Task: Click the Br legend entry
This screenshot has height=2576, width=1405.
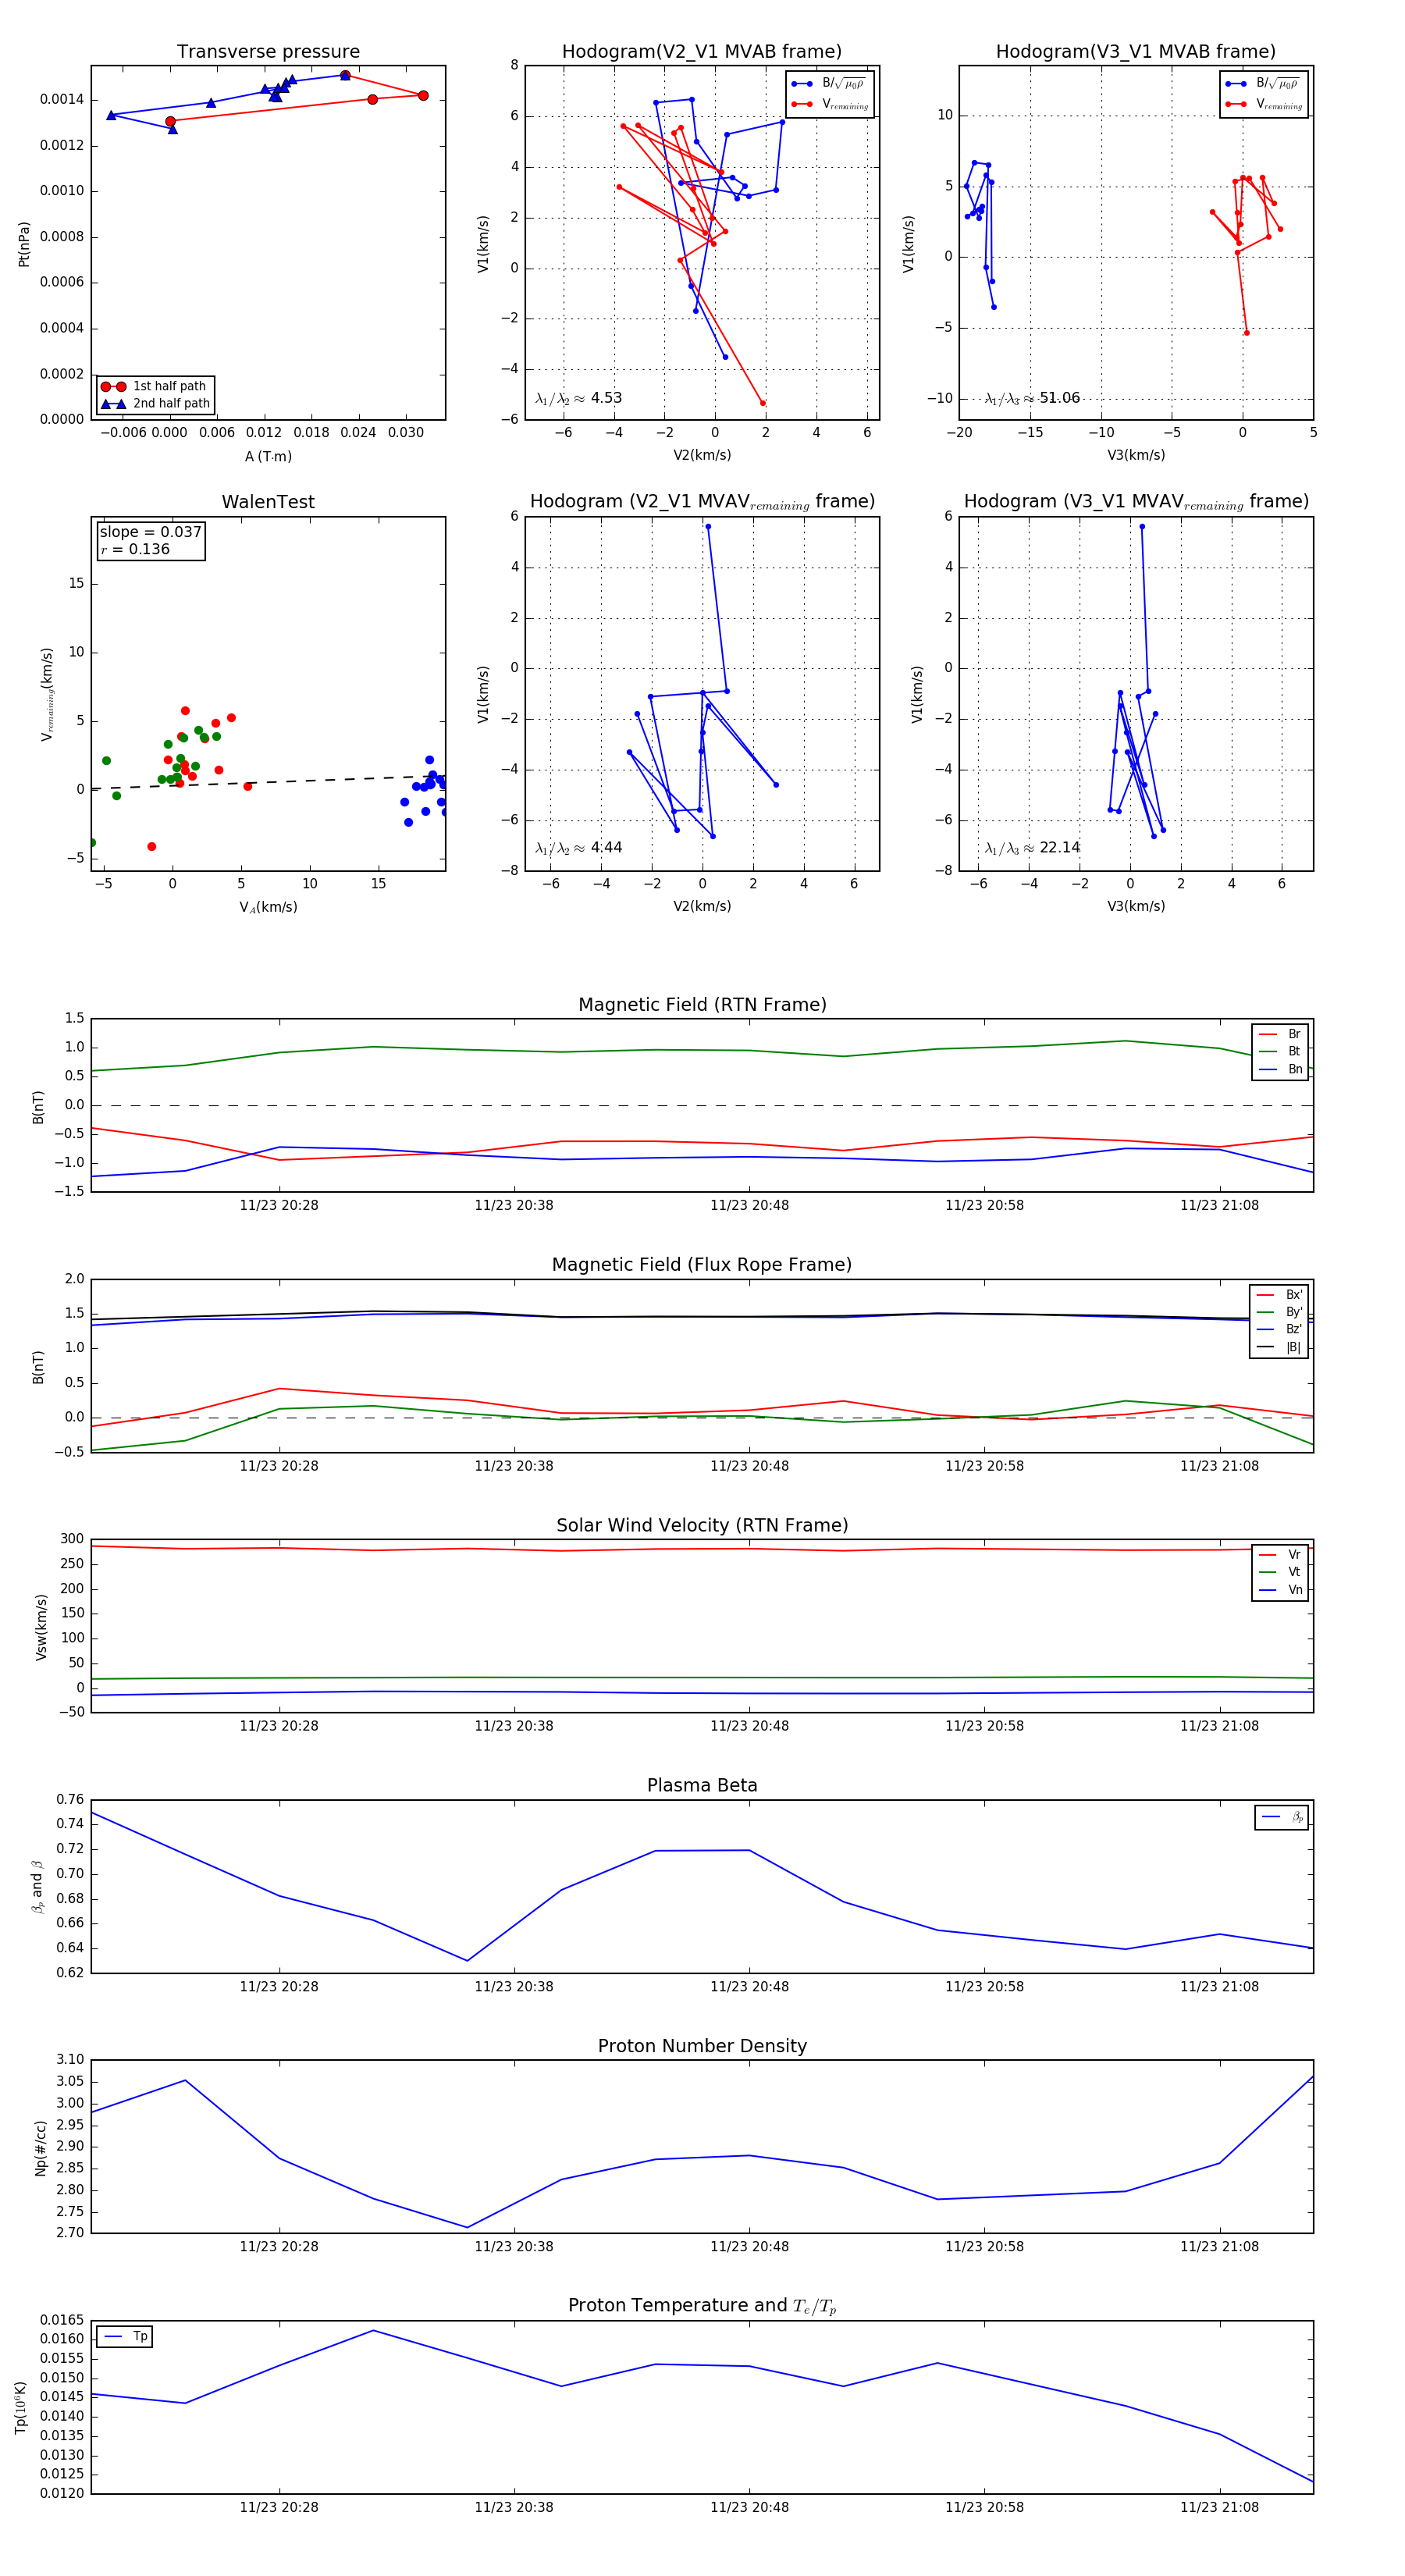Action: (1280, 1034)
